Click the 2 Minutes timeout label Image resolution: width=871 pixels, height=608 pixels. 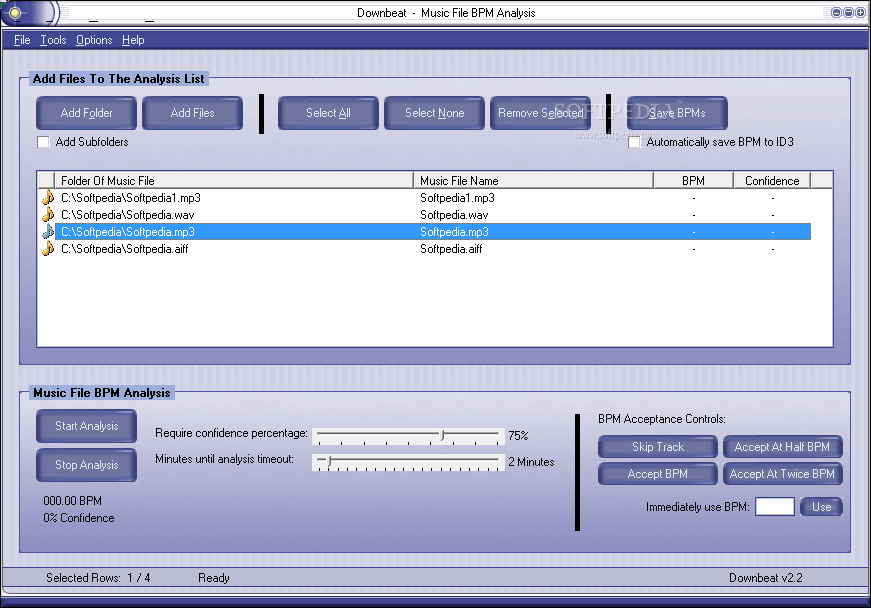tap(531, 462)
